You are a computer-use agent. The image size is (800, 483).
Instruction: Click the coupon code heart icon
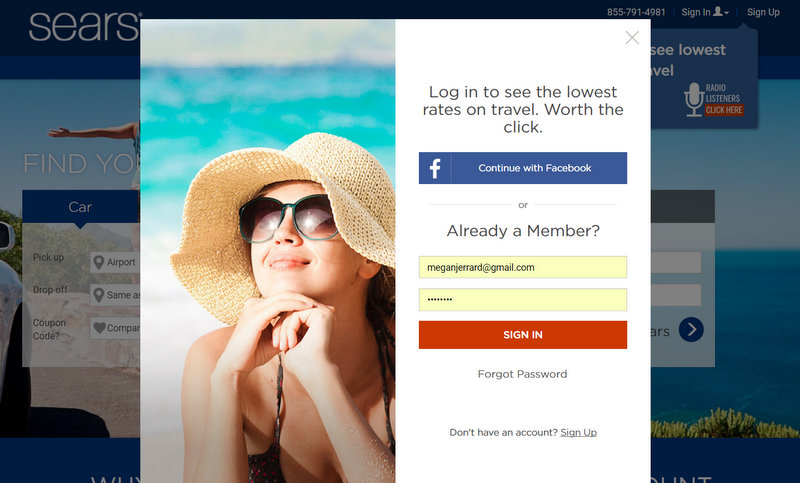(x=99, y=328)
